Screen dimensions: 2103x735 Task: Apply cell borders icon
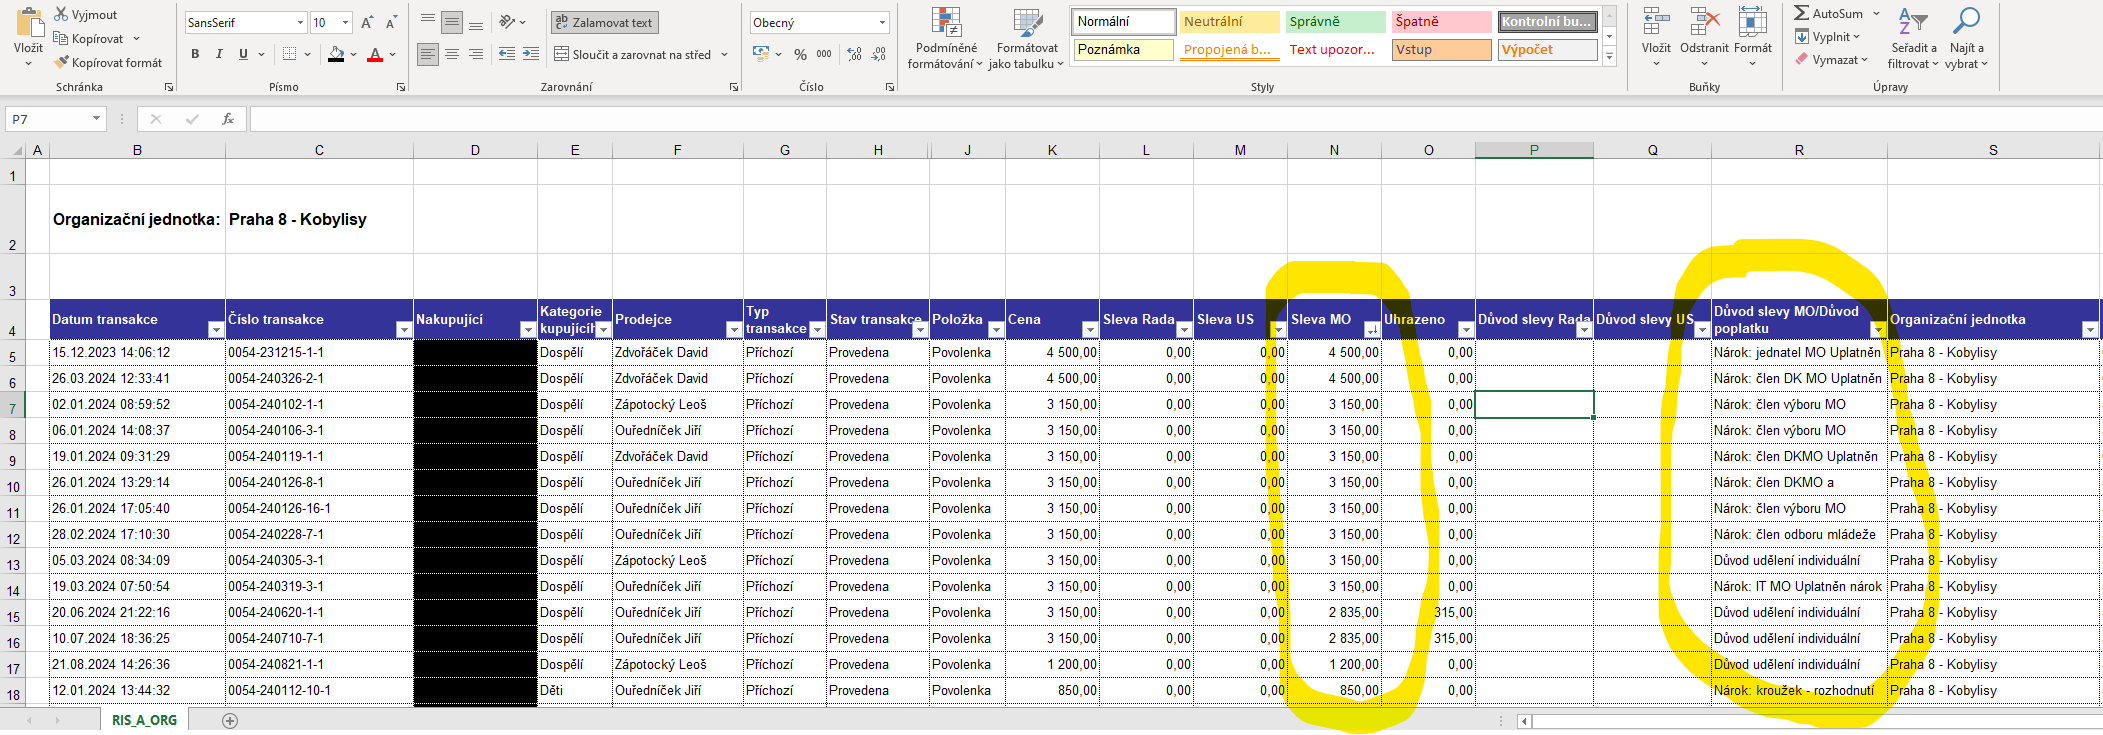click(289, 54)
